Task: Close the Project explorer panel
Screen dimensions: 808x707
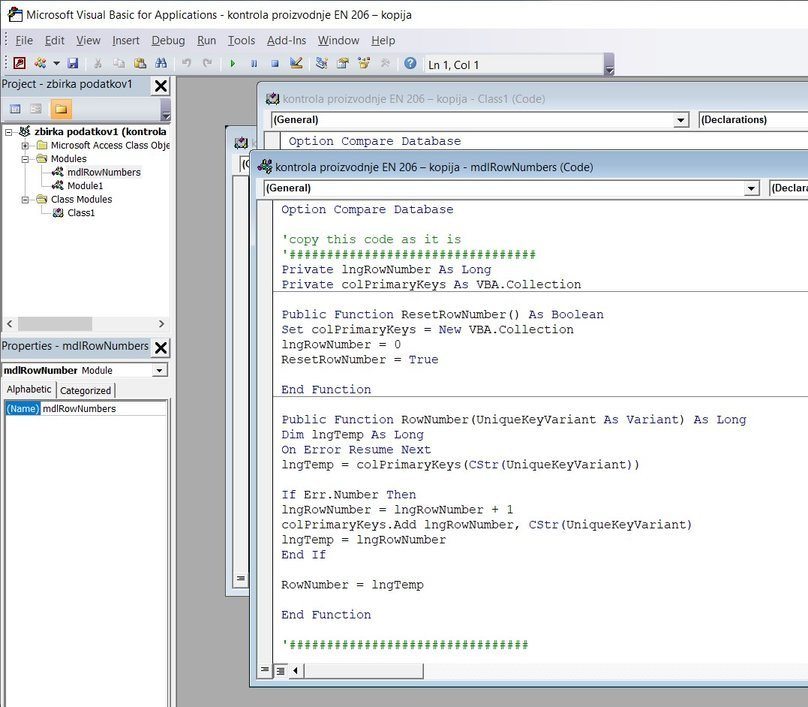Action: coord(160,86)
